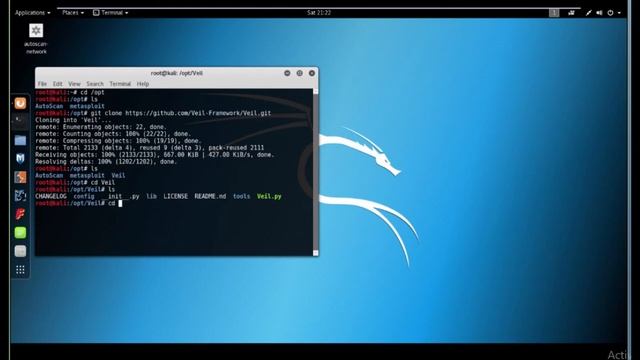Open the Firefox browser from the dock
The image size is (640, 360).
(x=20, y=103)
